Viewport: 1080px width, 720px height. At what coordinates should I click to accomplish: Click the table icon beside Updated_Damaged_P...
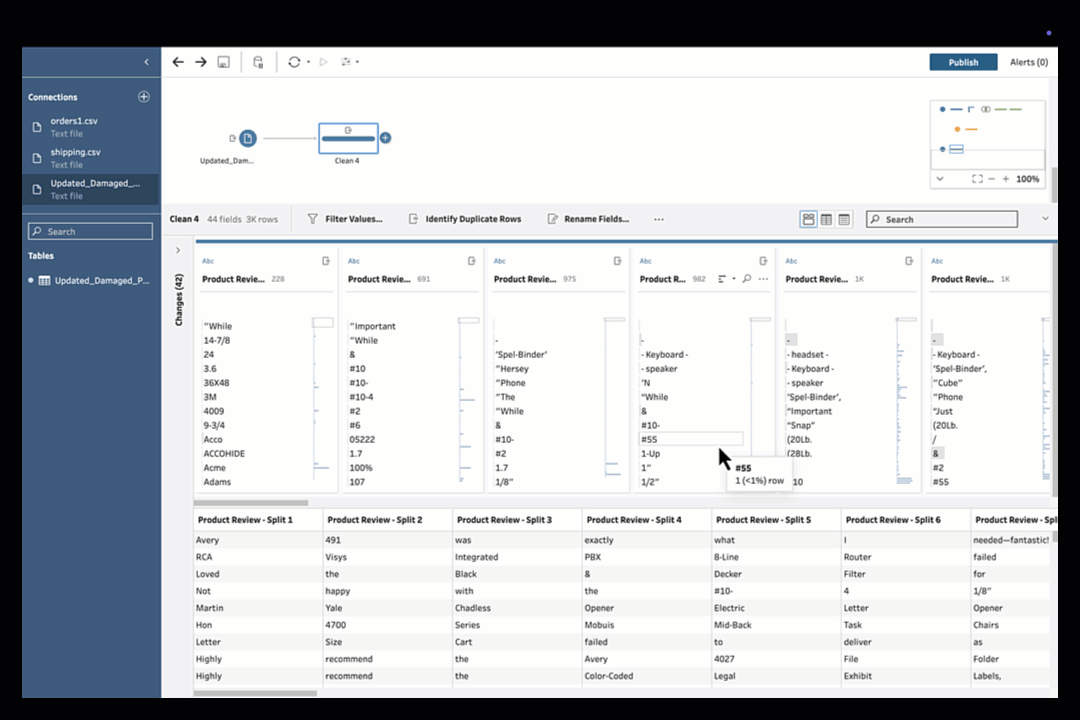[x=44, y=280]
